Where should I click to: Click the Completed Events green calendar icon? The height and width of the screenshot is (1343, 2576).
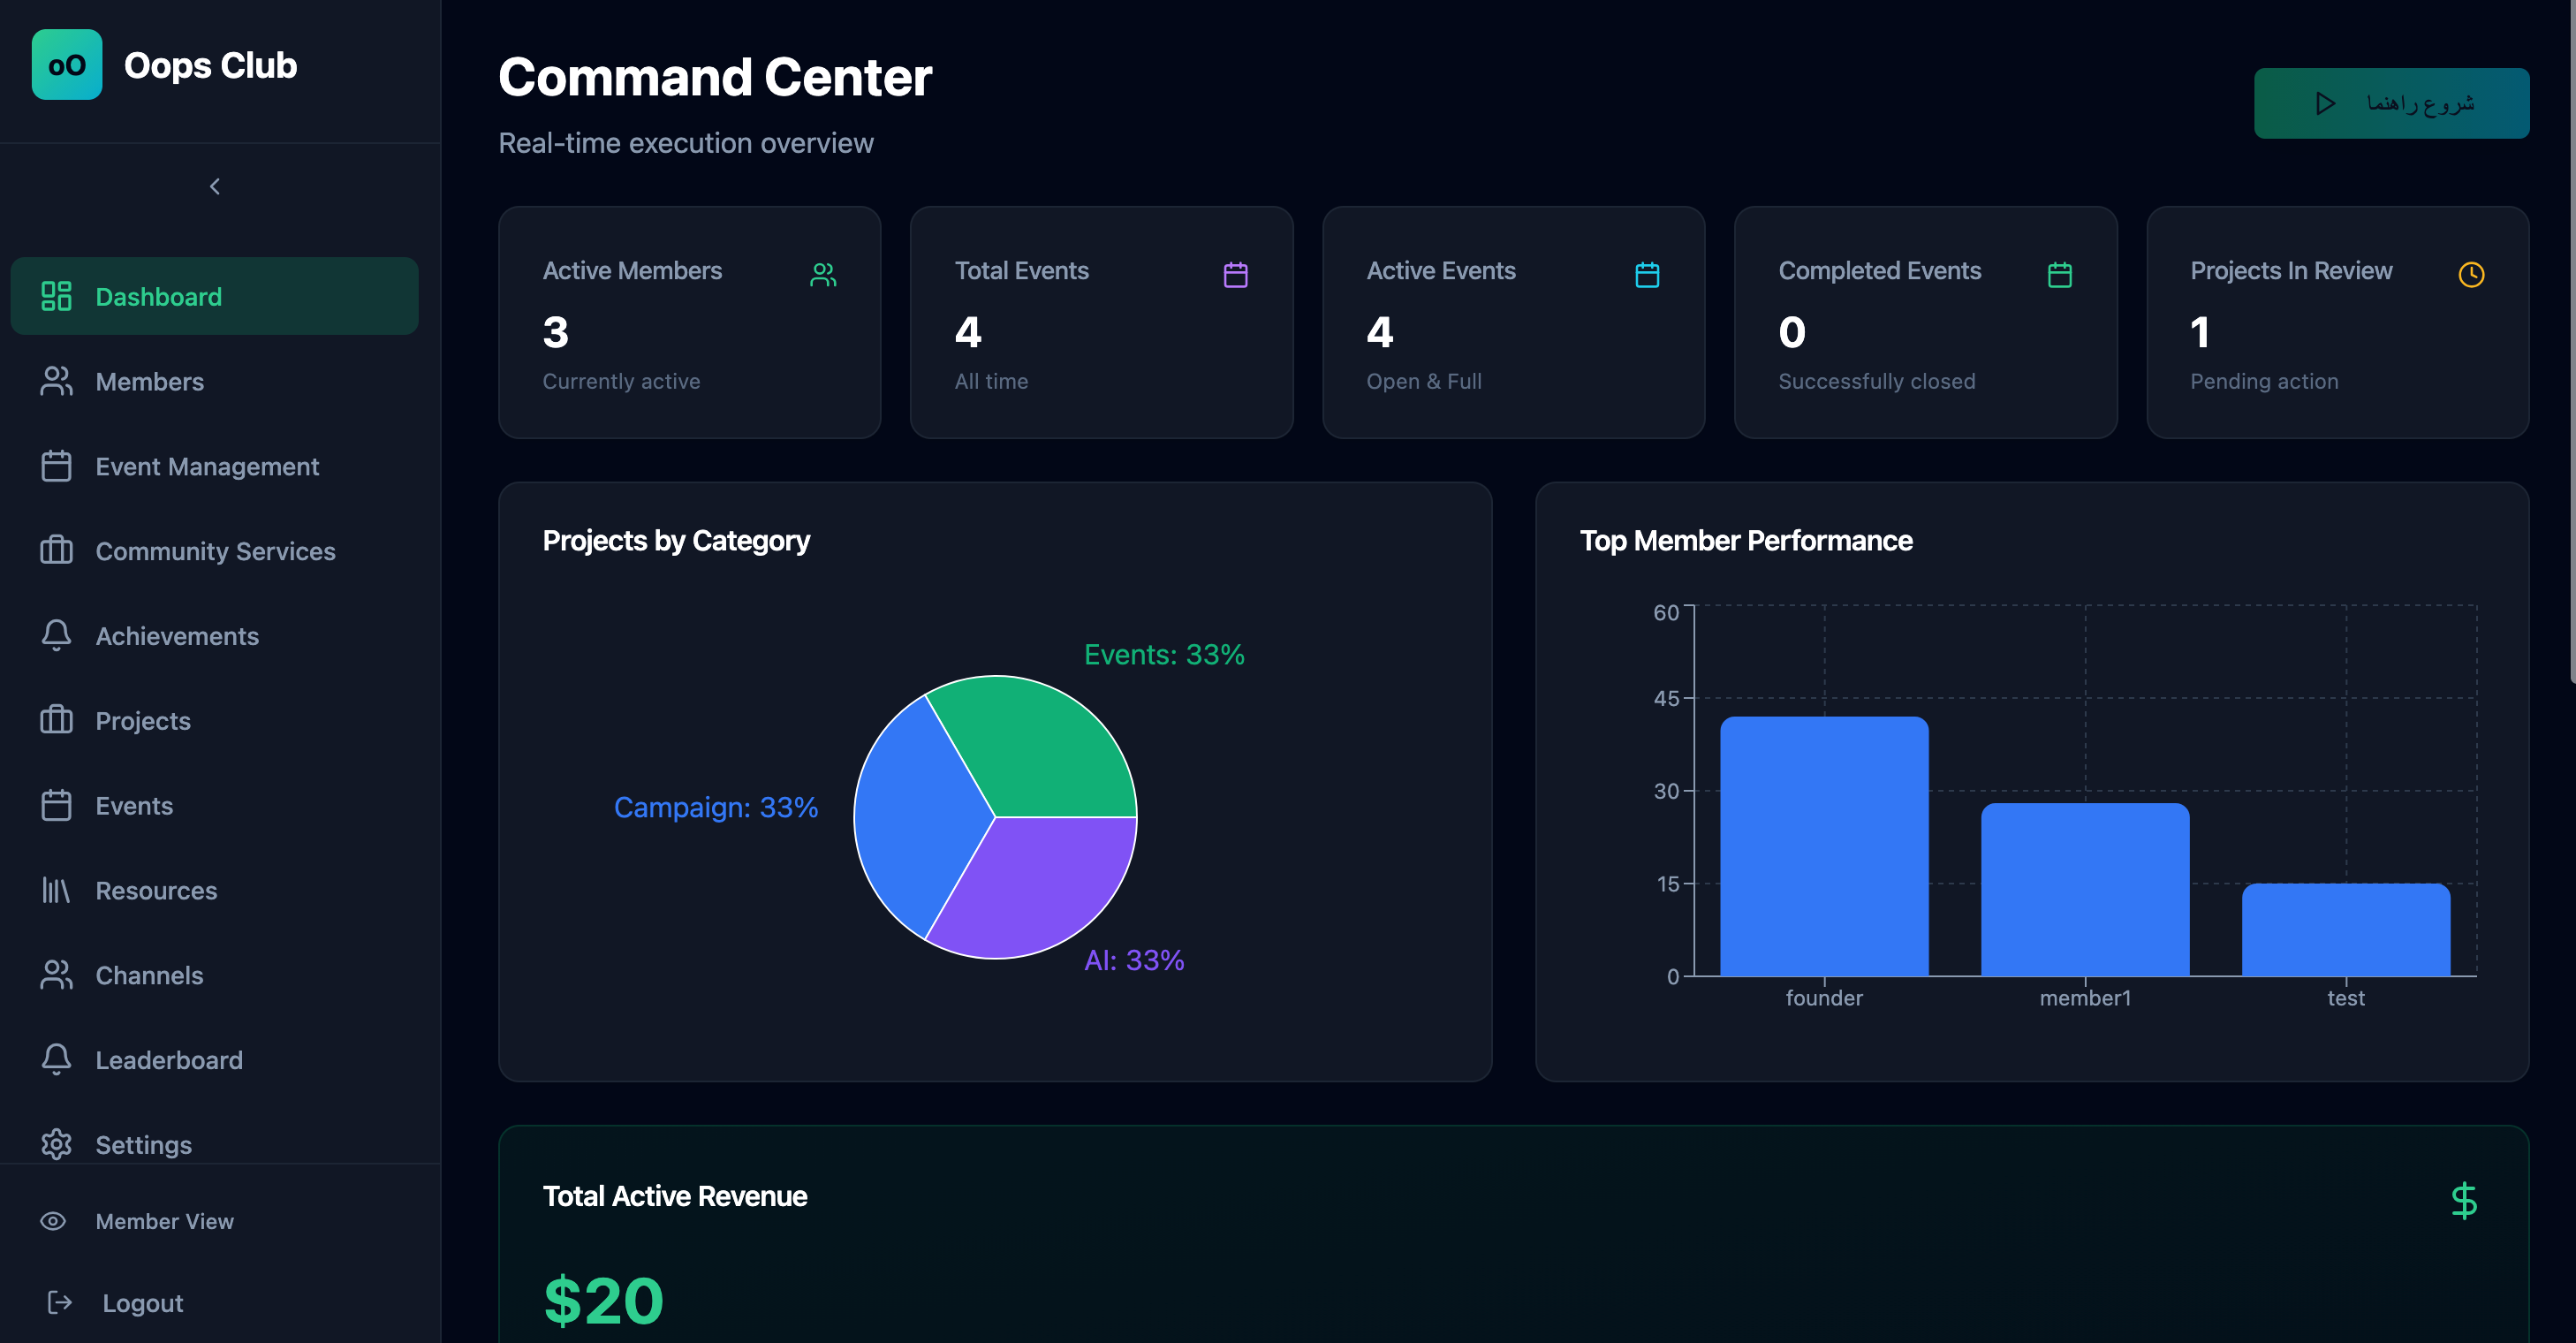2059,275
